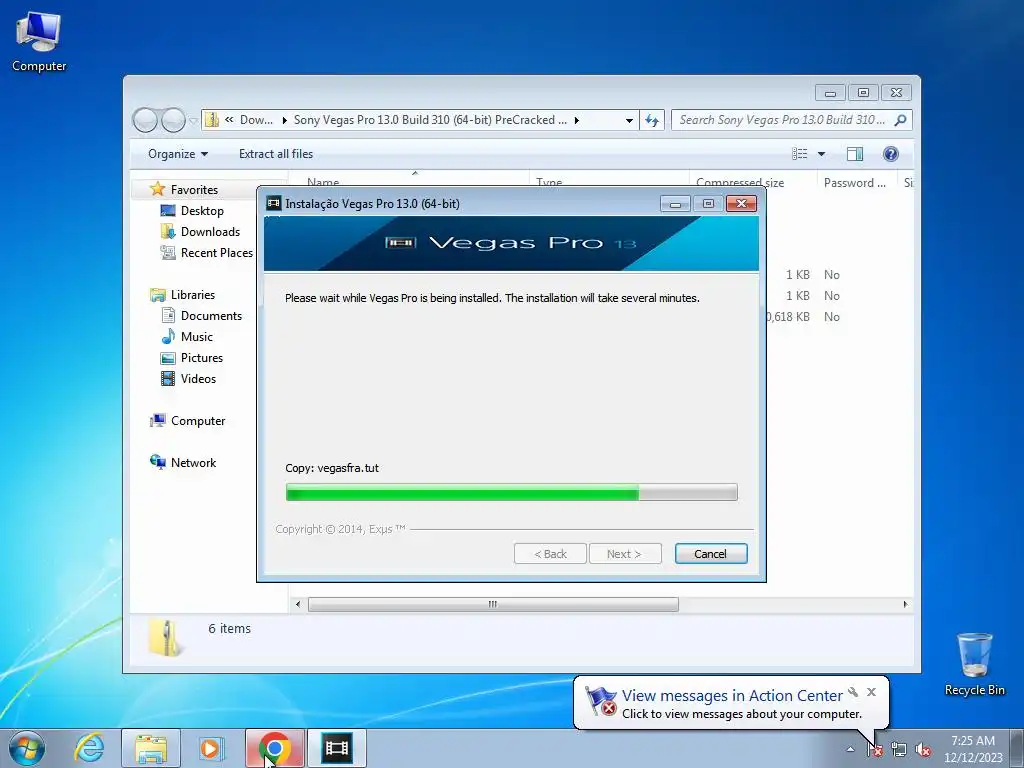The height and width of the screenshot is (768, 1024).
Task: Expand the arrow after Dow... breadcrumb
Action: [x=284, y=120]
